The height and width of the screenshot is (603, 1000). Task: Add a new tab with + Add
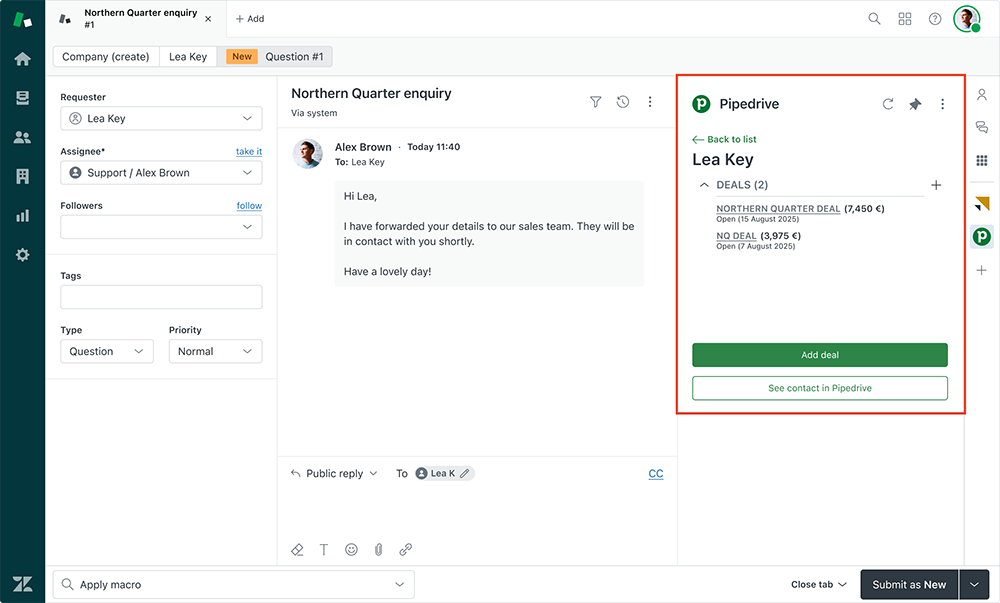point(250,18)
